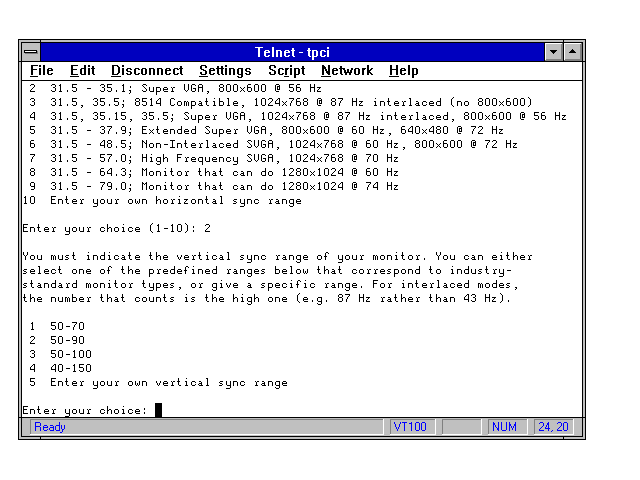Click the Telnet - tpci title bar
The image size is (640, 480).
tap(290, 52)
